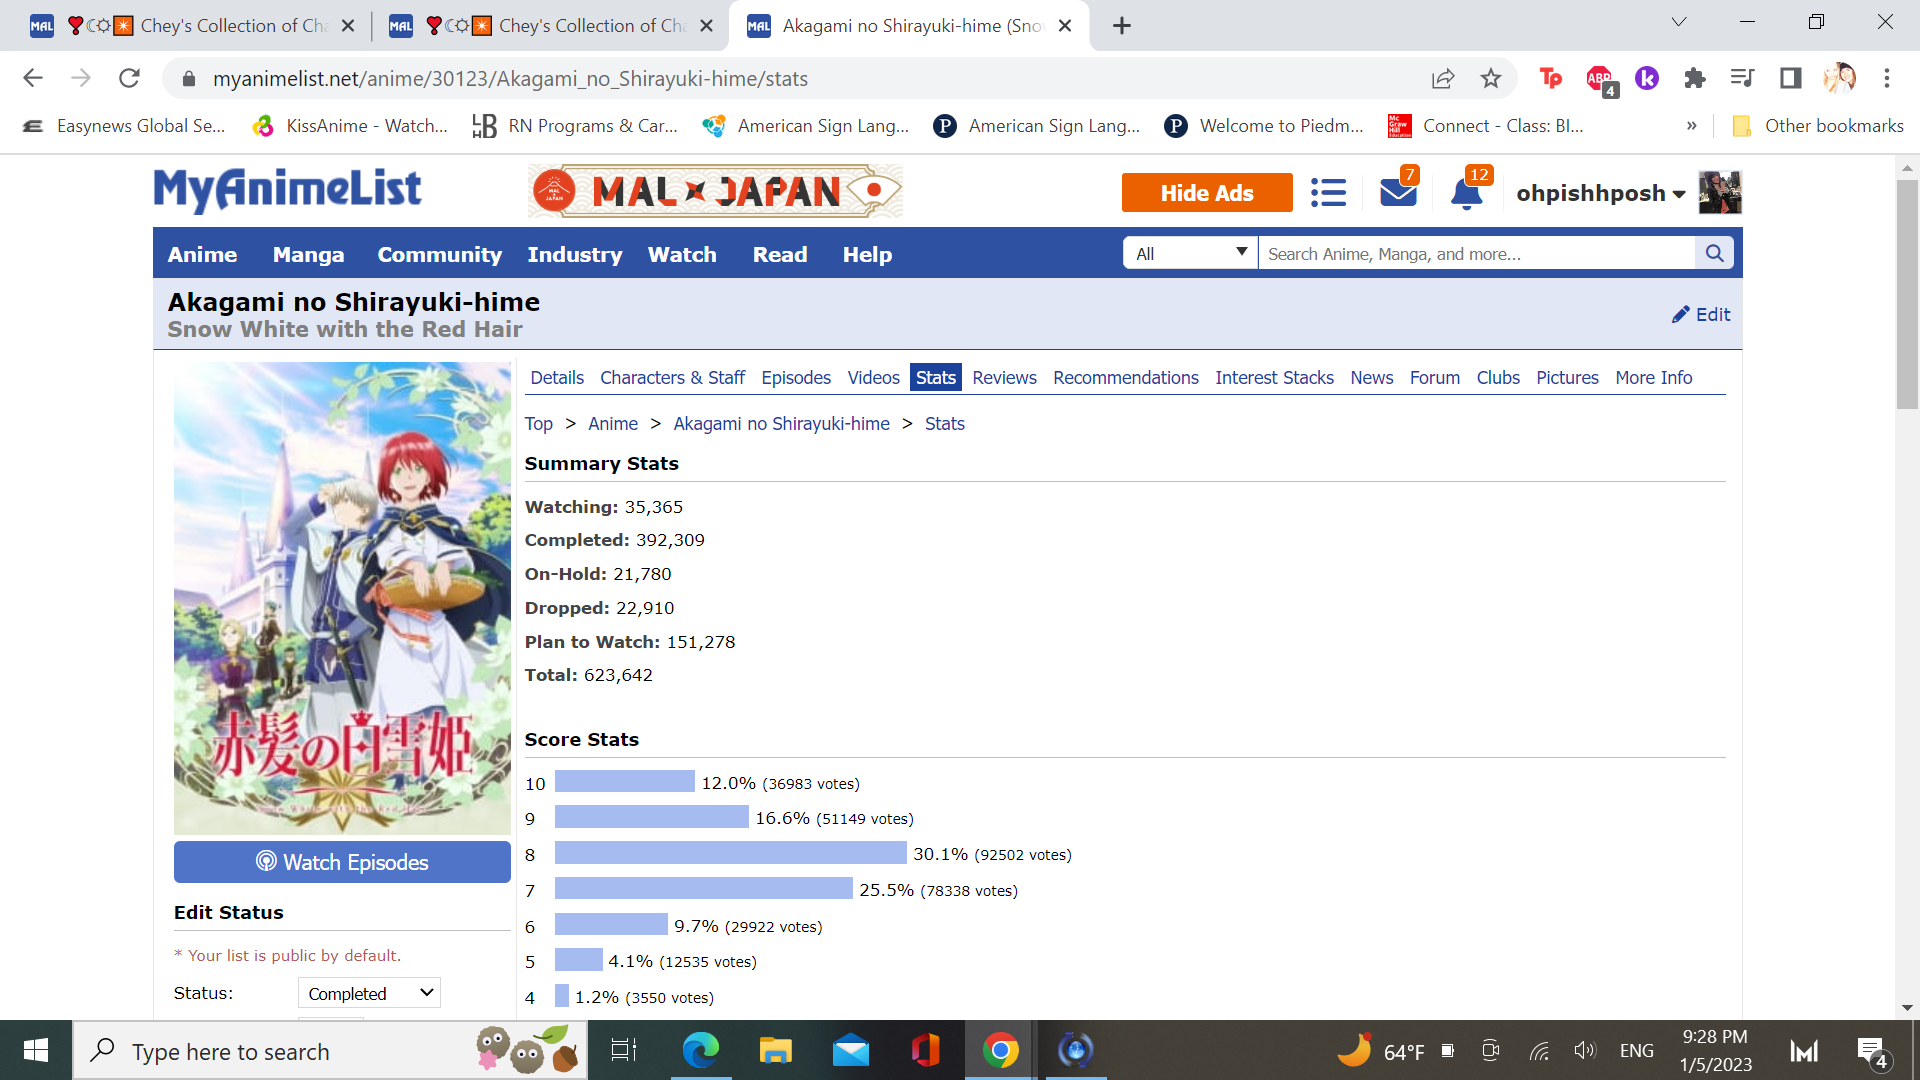
Task: Click the Hide Ads button
Action: (1207, 193)
